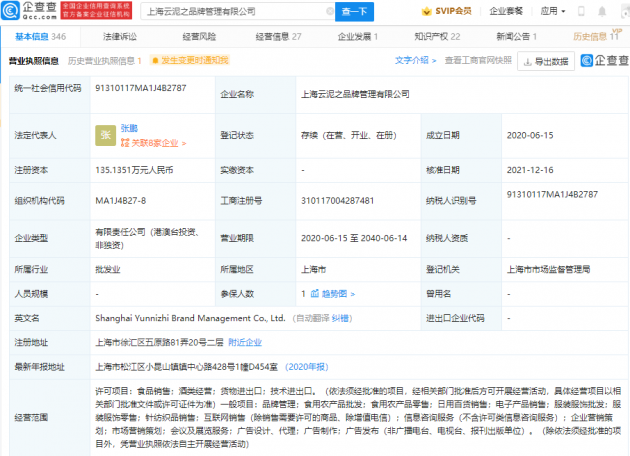Screen dimensions: 630x456
Task: Click 发生变更时通知我 alert button
Action: click(x=190, y=60)
